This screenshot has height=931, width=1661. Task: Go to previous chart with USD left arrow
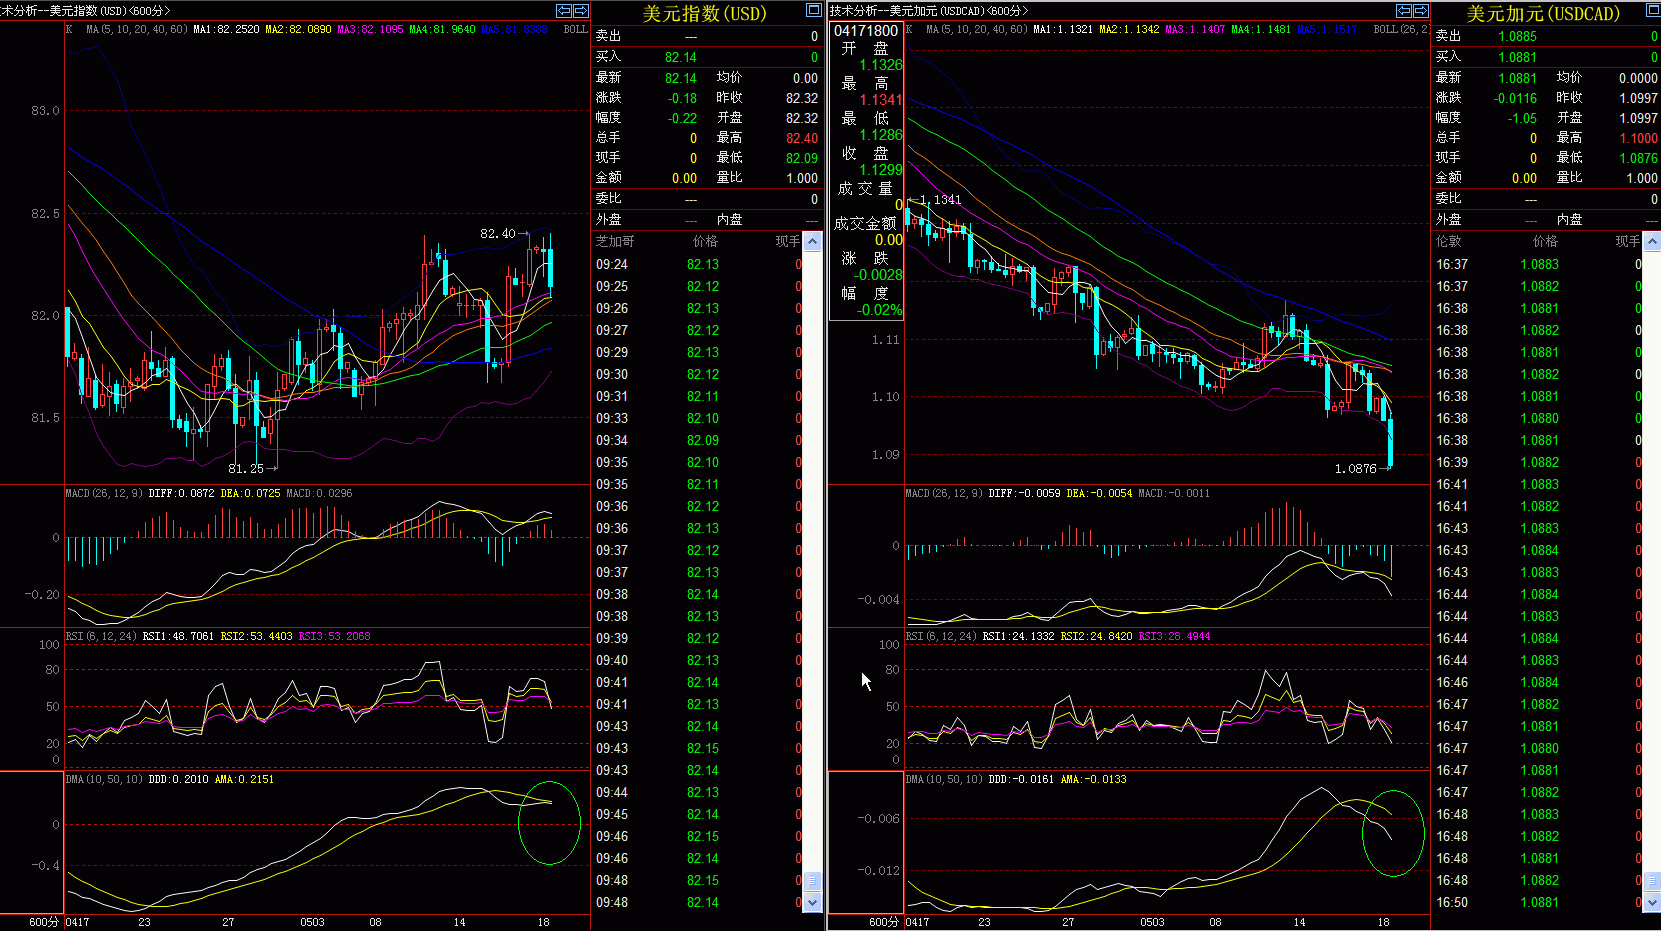(x=564, y=10)
